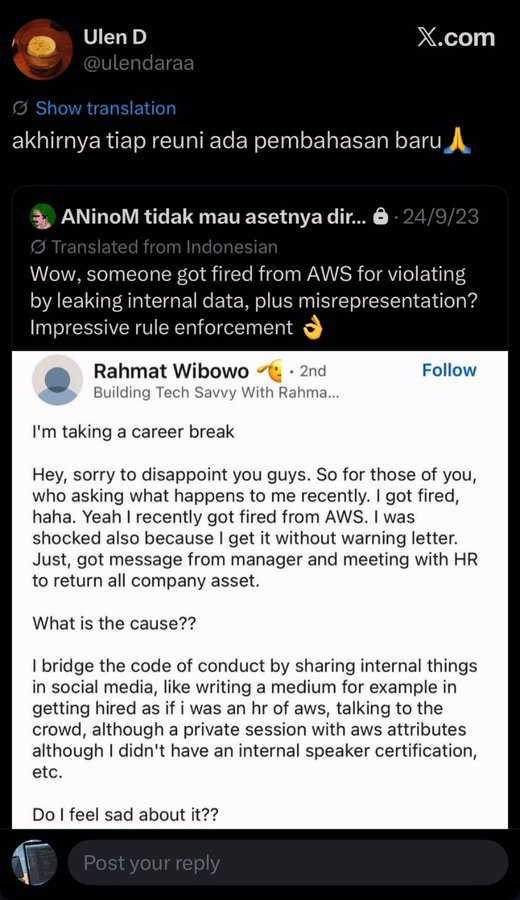Tap the 24/9/23 date of quoted post
The image size is (520, 900).
441,217
